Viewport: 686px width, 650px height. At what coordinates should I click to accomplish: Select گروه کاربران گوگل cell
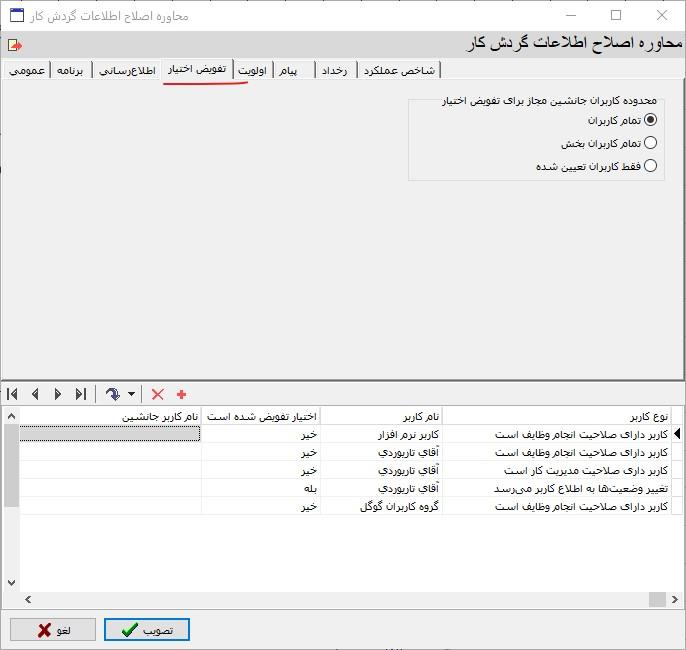click(x=381, y=506)
